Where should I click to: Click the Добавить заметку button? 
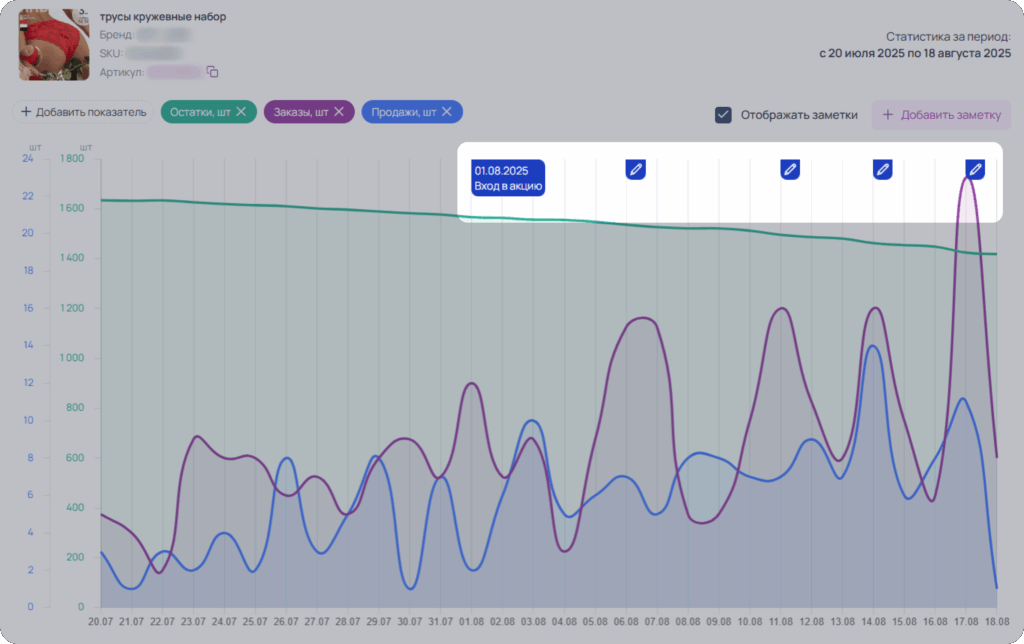(x=941, y=115)
